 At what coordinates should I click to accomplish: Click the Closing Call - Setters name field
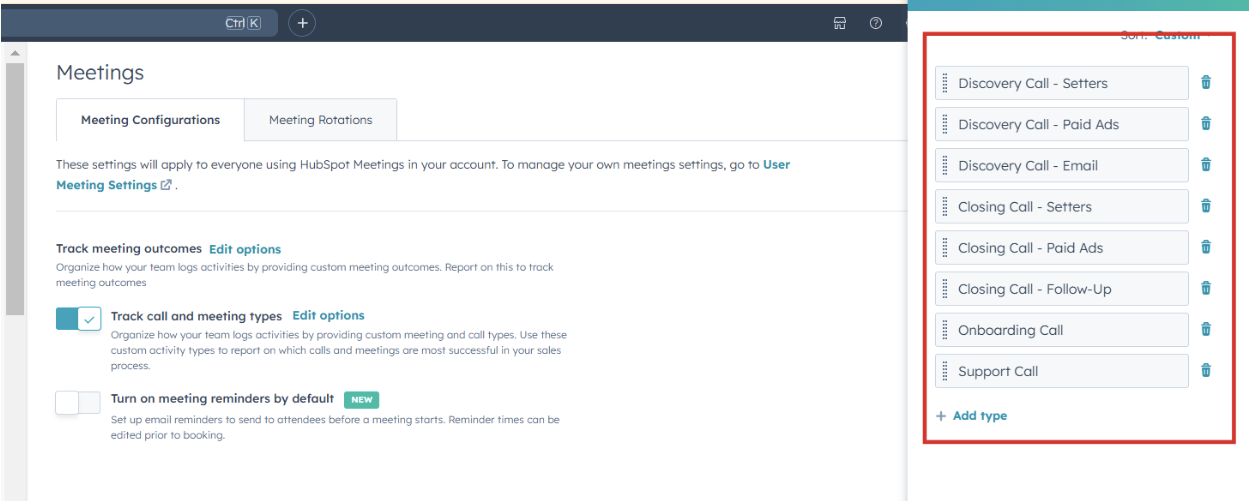[1062, 207]
